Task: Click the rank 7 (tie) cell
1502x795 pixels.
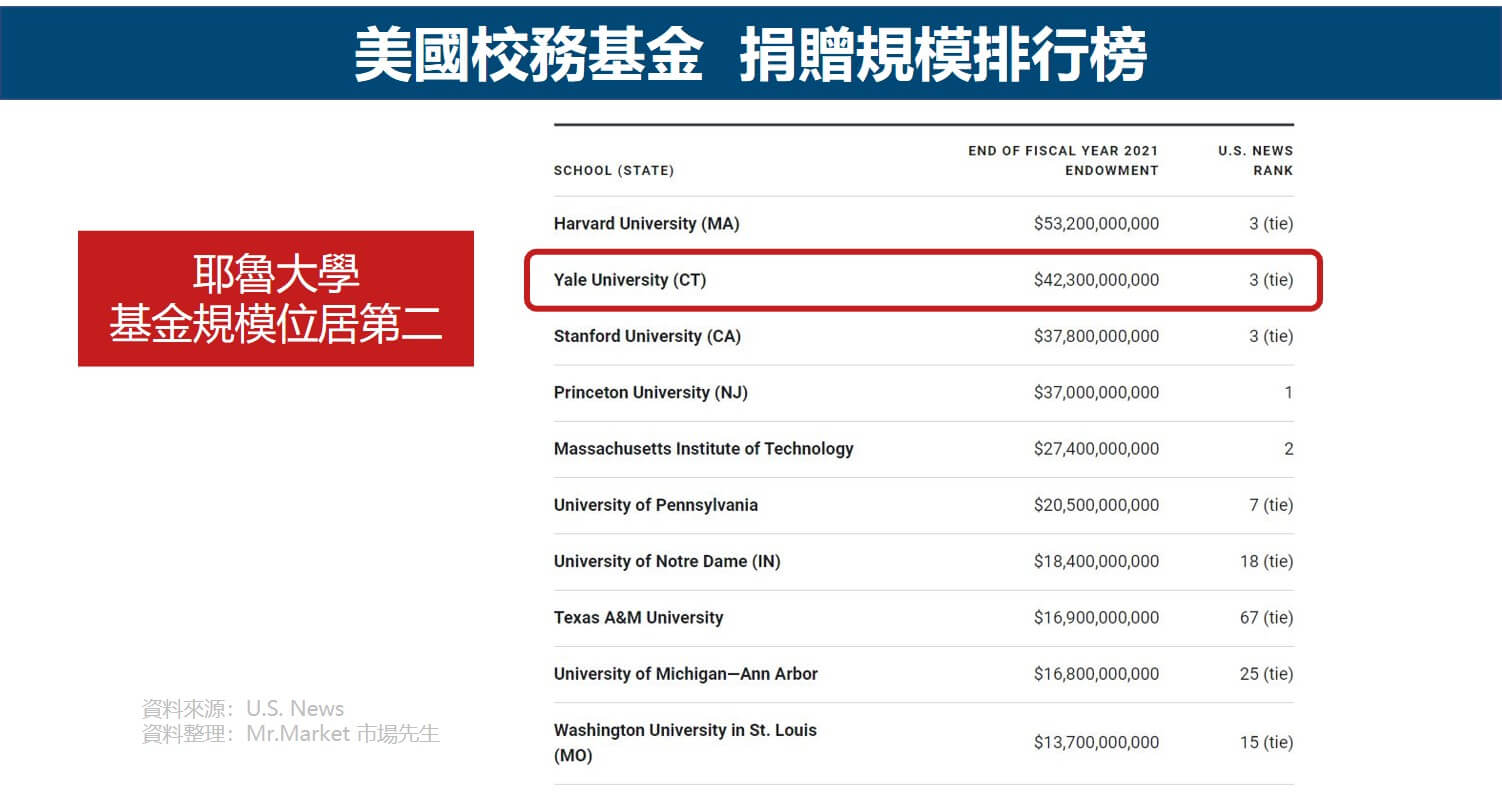Action: click(x=1271, y=505)
